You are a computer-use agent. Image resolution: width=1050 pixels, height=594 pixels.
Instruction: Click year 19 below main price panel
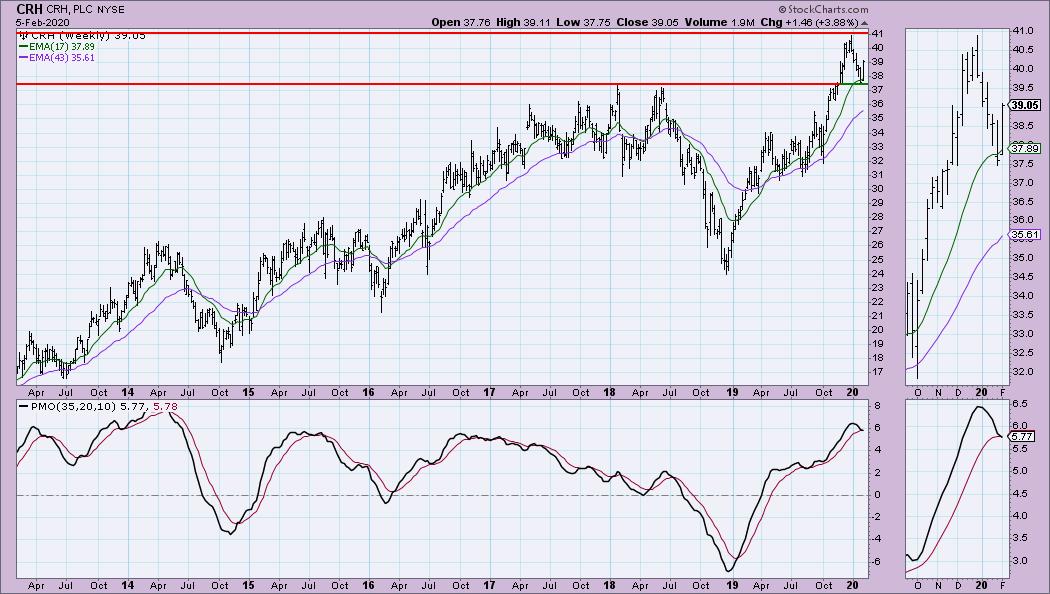(x=732, y=392)
